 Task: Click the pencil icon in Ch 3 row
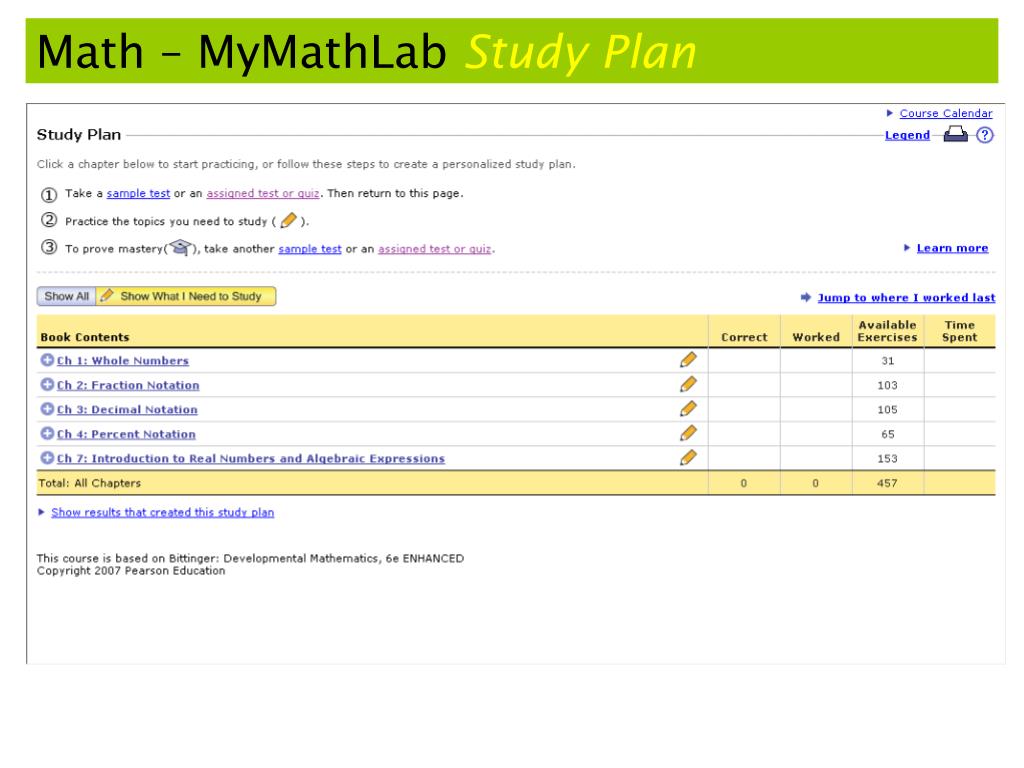[x=688, y=409]
